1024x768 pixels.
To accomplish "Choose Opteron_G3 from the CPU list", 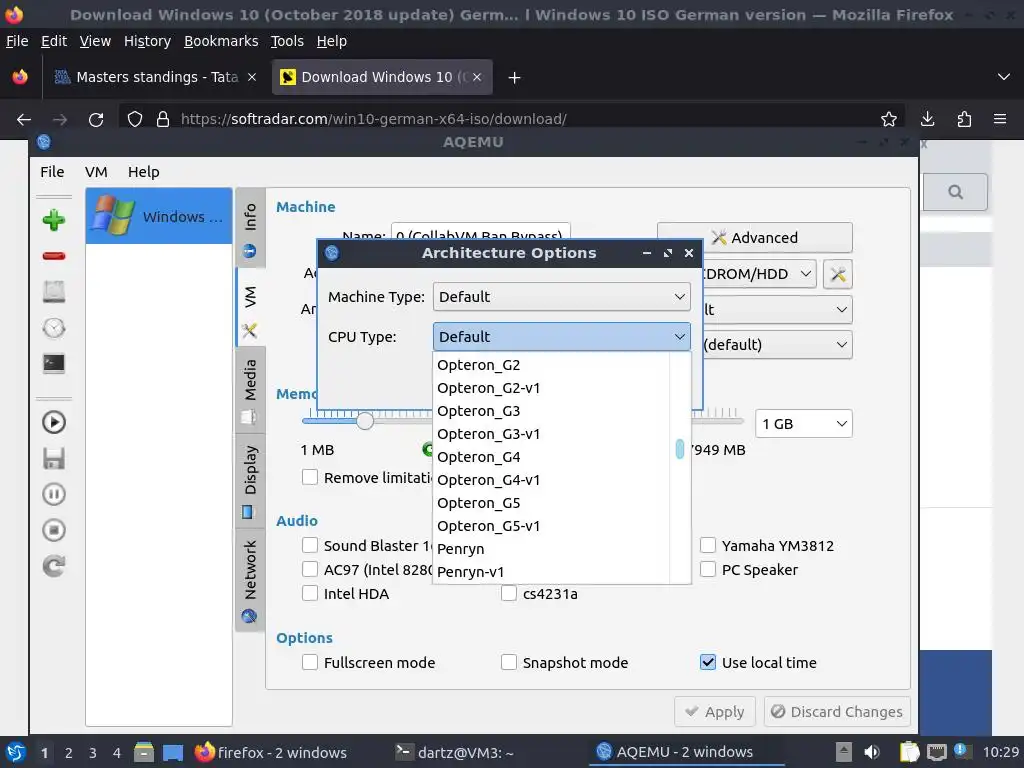I will 552,411.
